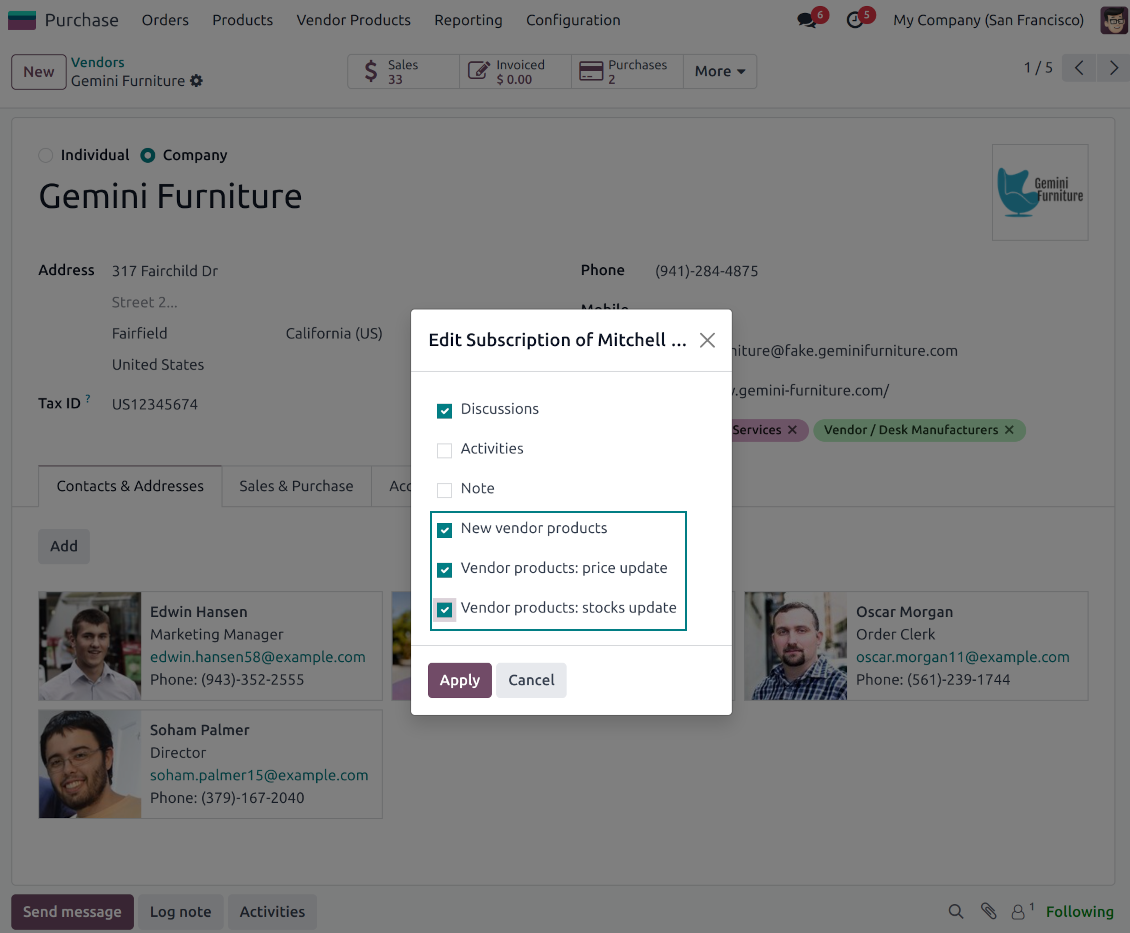Uncheck the Discussions checkbox

[x=444, y=410]
